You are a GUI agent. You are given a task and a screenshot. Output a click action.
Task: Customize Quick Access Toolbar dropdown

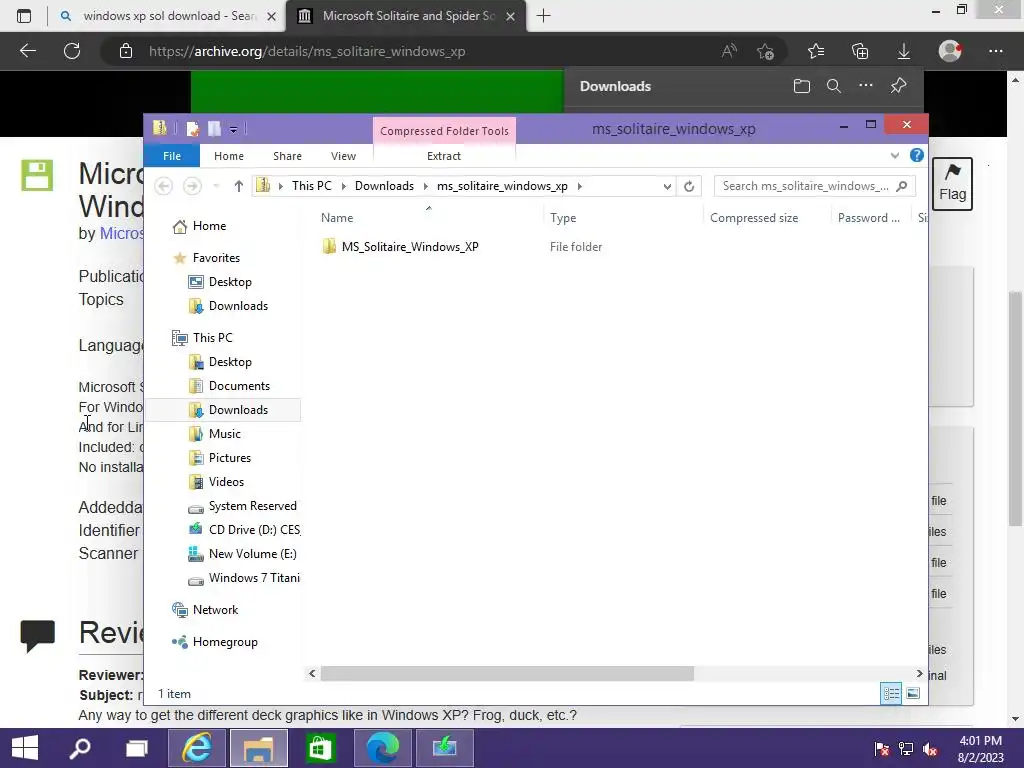click(x=233, y=129)
